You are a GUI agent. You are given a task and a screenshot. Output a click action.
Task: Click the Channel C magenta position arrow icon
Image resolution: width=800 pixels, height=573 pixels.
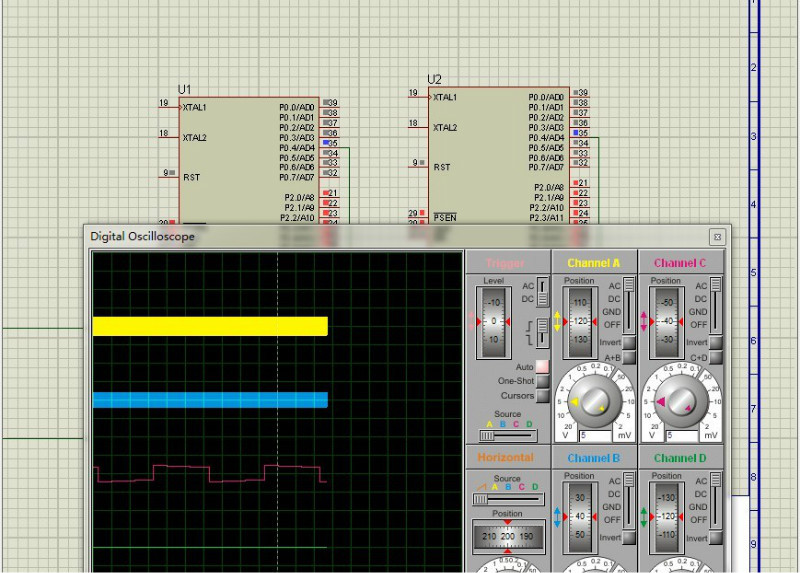[x=644, y=322]
